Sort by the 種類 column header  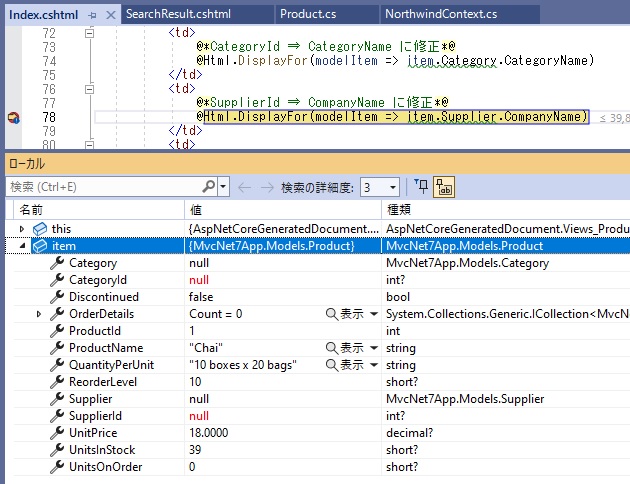click(506, 210)
